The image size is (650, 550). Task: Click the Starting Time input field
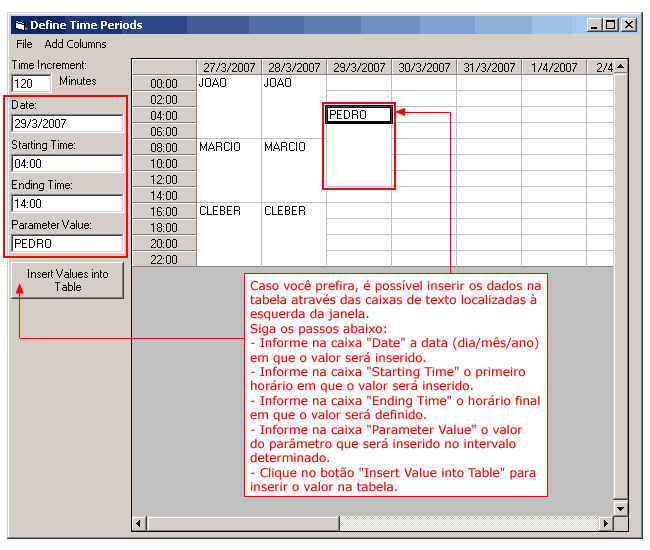pos(67,163)
